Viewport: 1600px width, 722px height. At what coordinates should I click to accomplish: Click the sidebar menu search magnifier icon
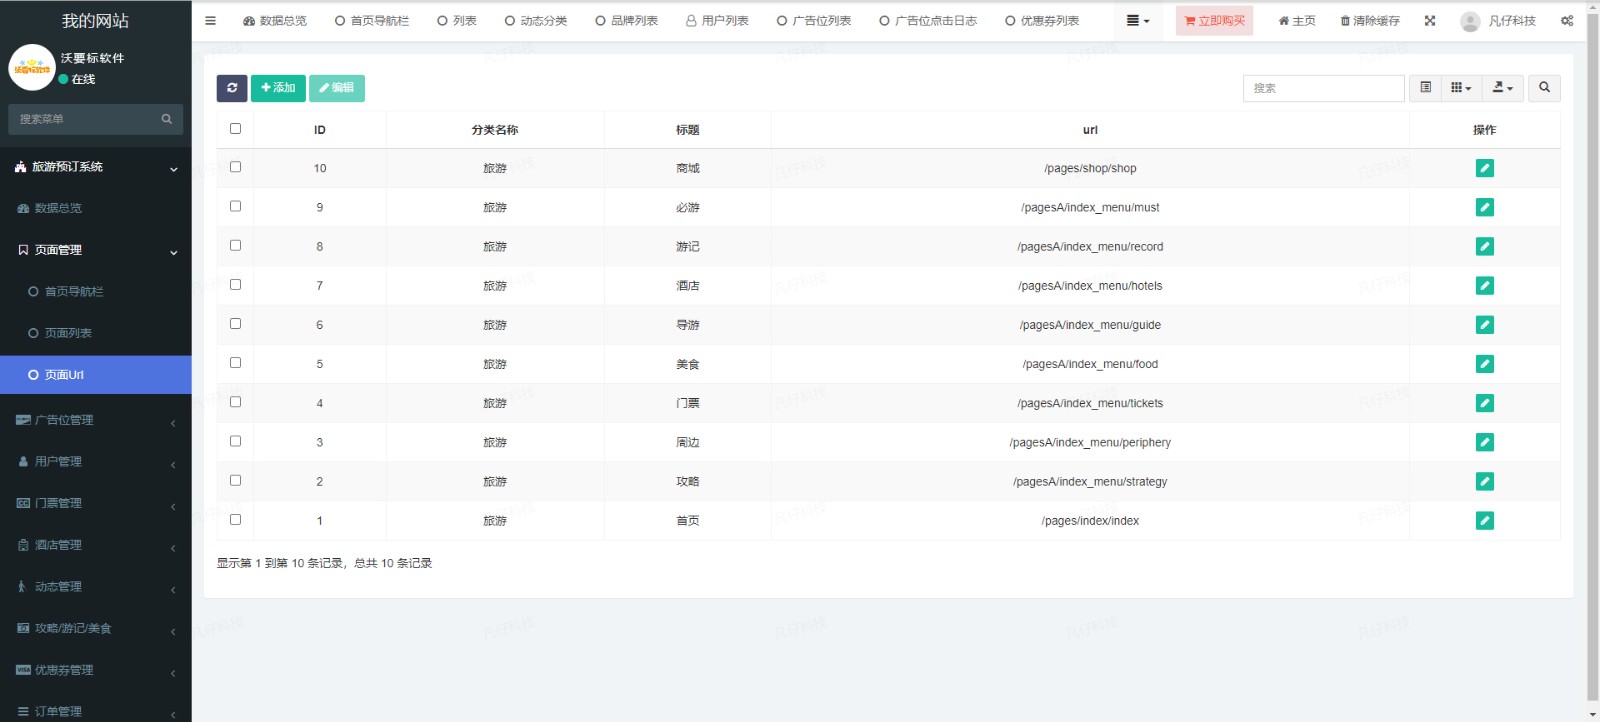pyautogui.click(x=167, y=119)
